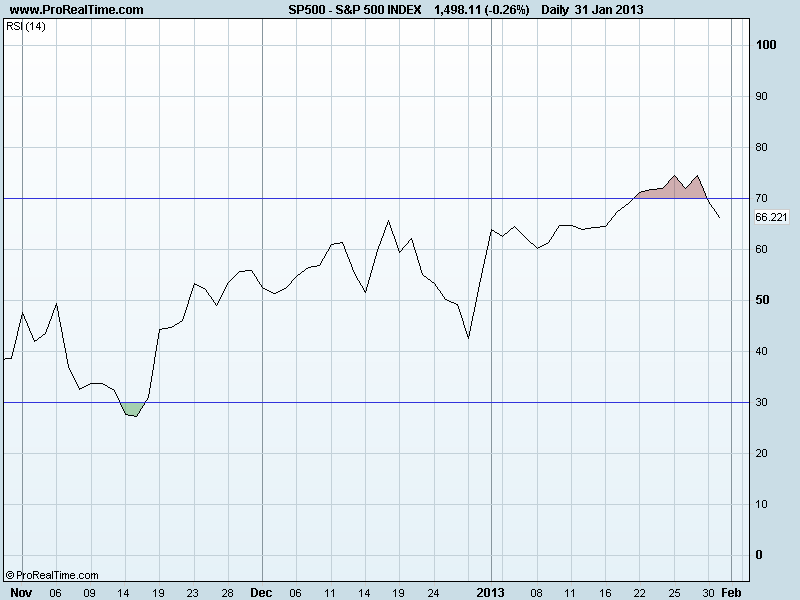Click the RSI (14) indicator label
Screen dimensions: 800x600
click(26, 26)
